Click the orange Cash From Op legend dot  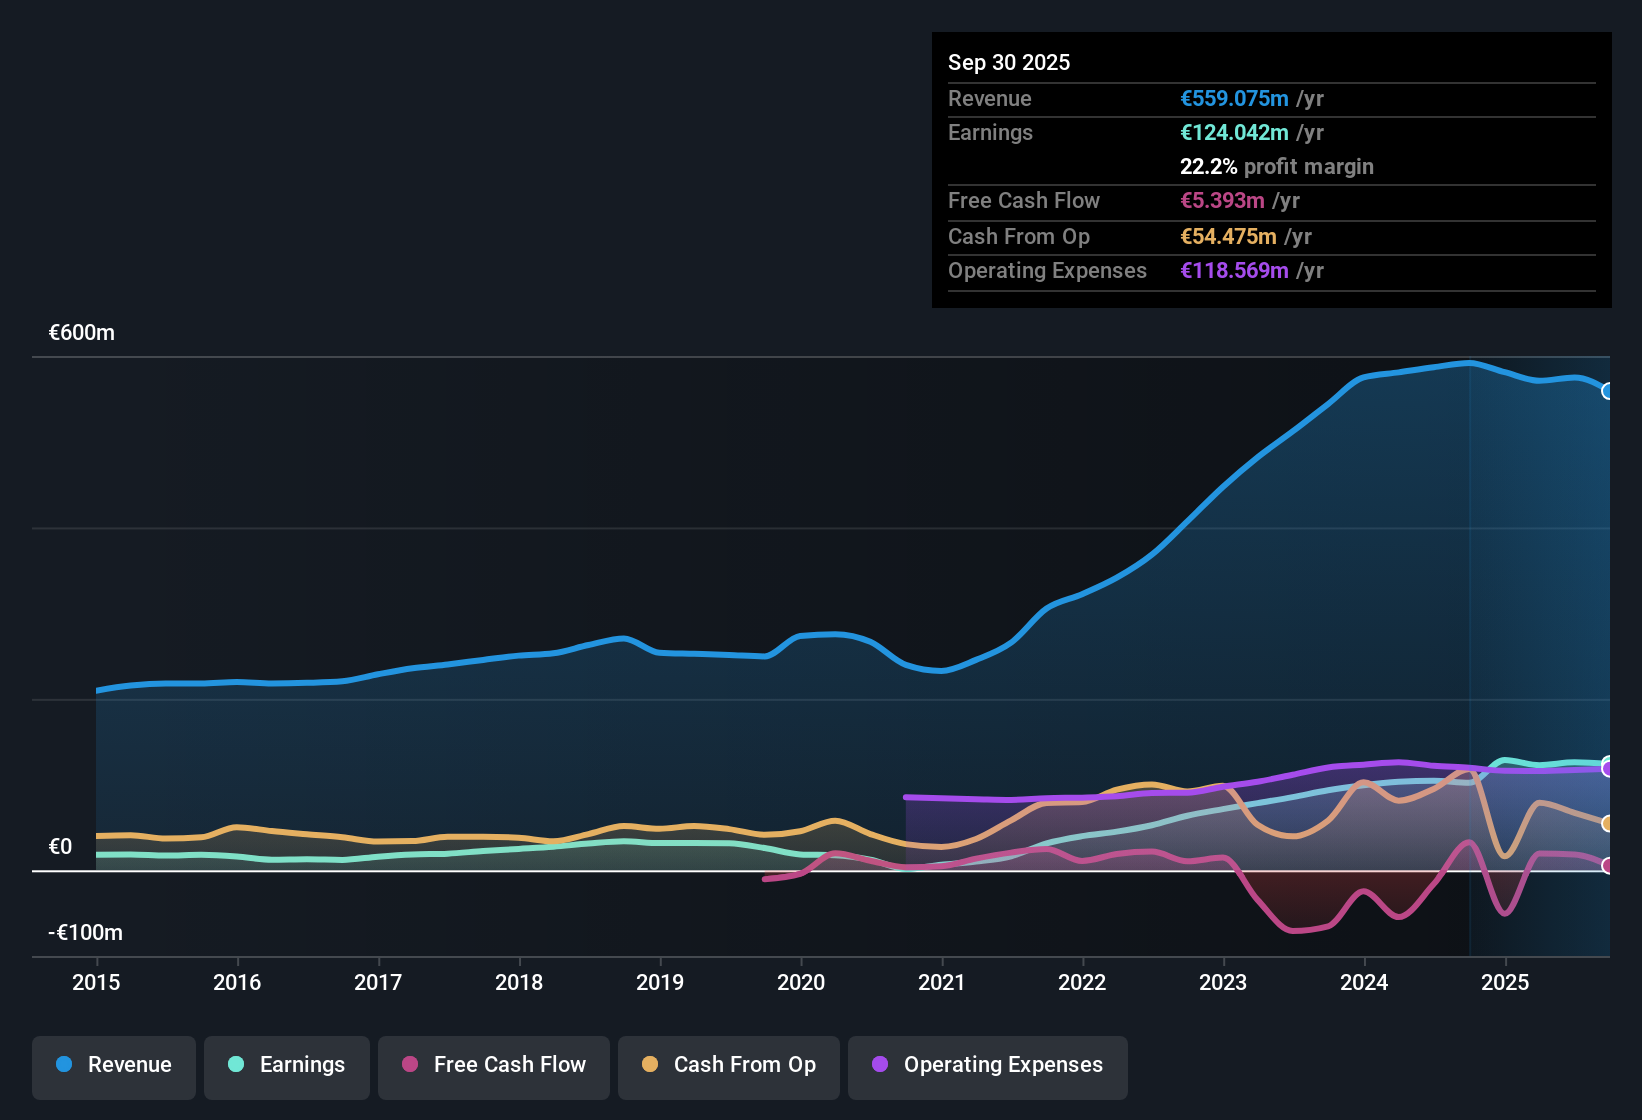pos(649,1065)
